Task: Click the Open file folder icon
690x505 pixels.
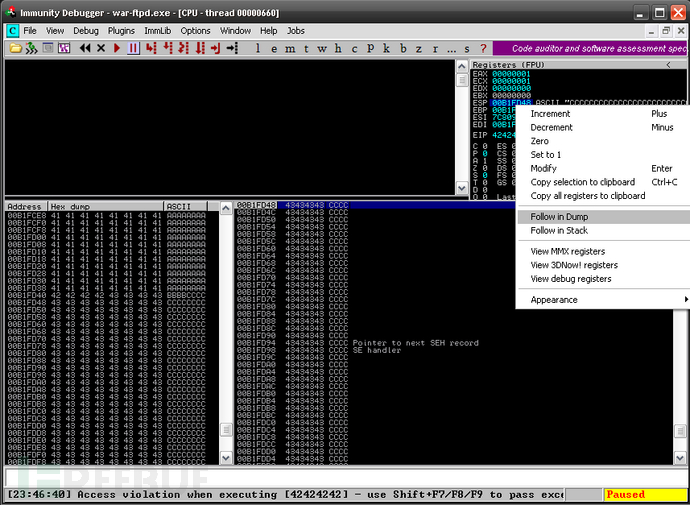Action: click(x=14, y=48)
